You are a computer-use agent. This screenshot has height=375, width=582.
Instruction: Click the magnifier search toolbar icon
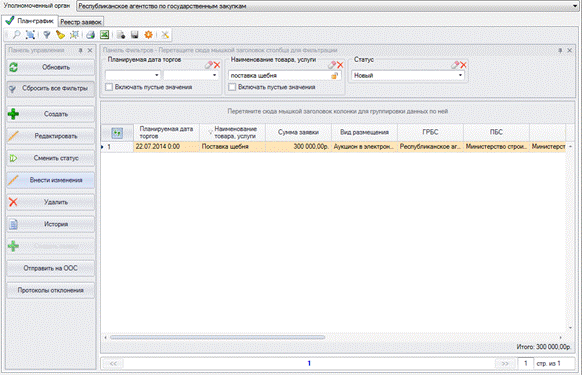pyautogui.click(x=16, y=35)
